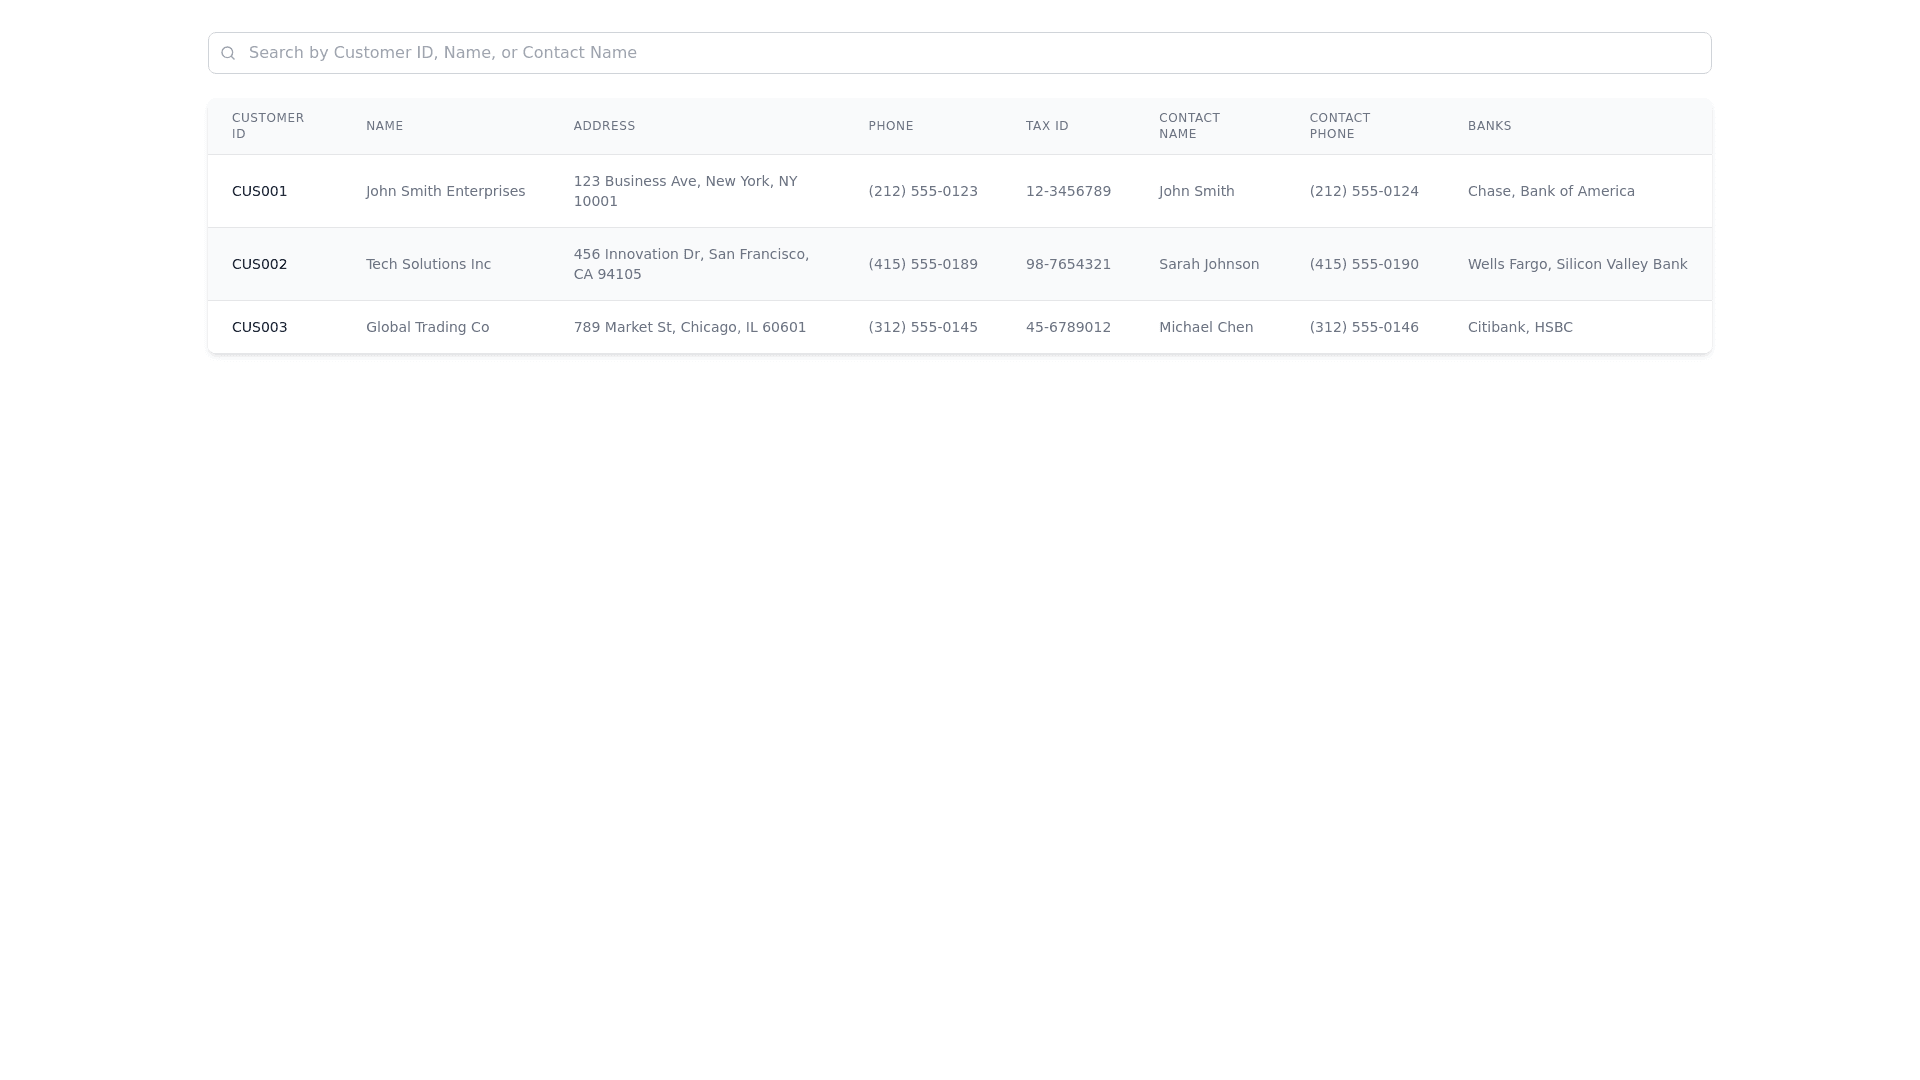Click the Banks column header
Image resolution: width=1920 pixels, height=1080 pixels.
[x=1489, y=126]
